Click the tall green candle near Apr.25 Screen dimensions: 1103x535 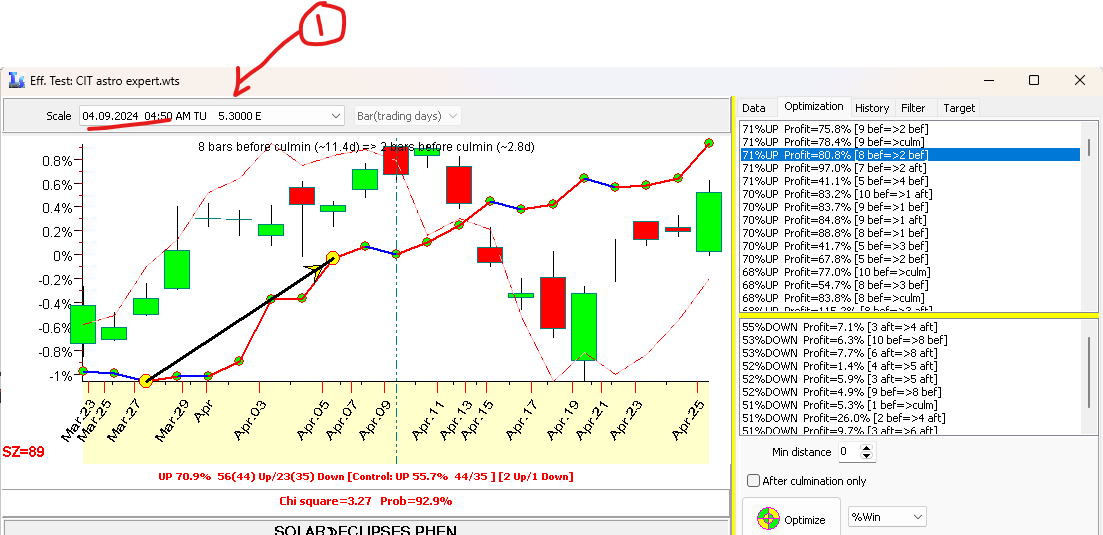click(709, 222)
